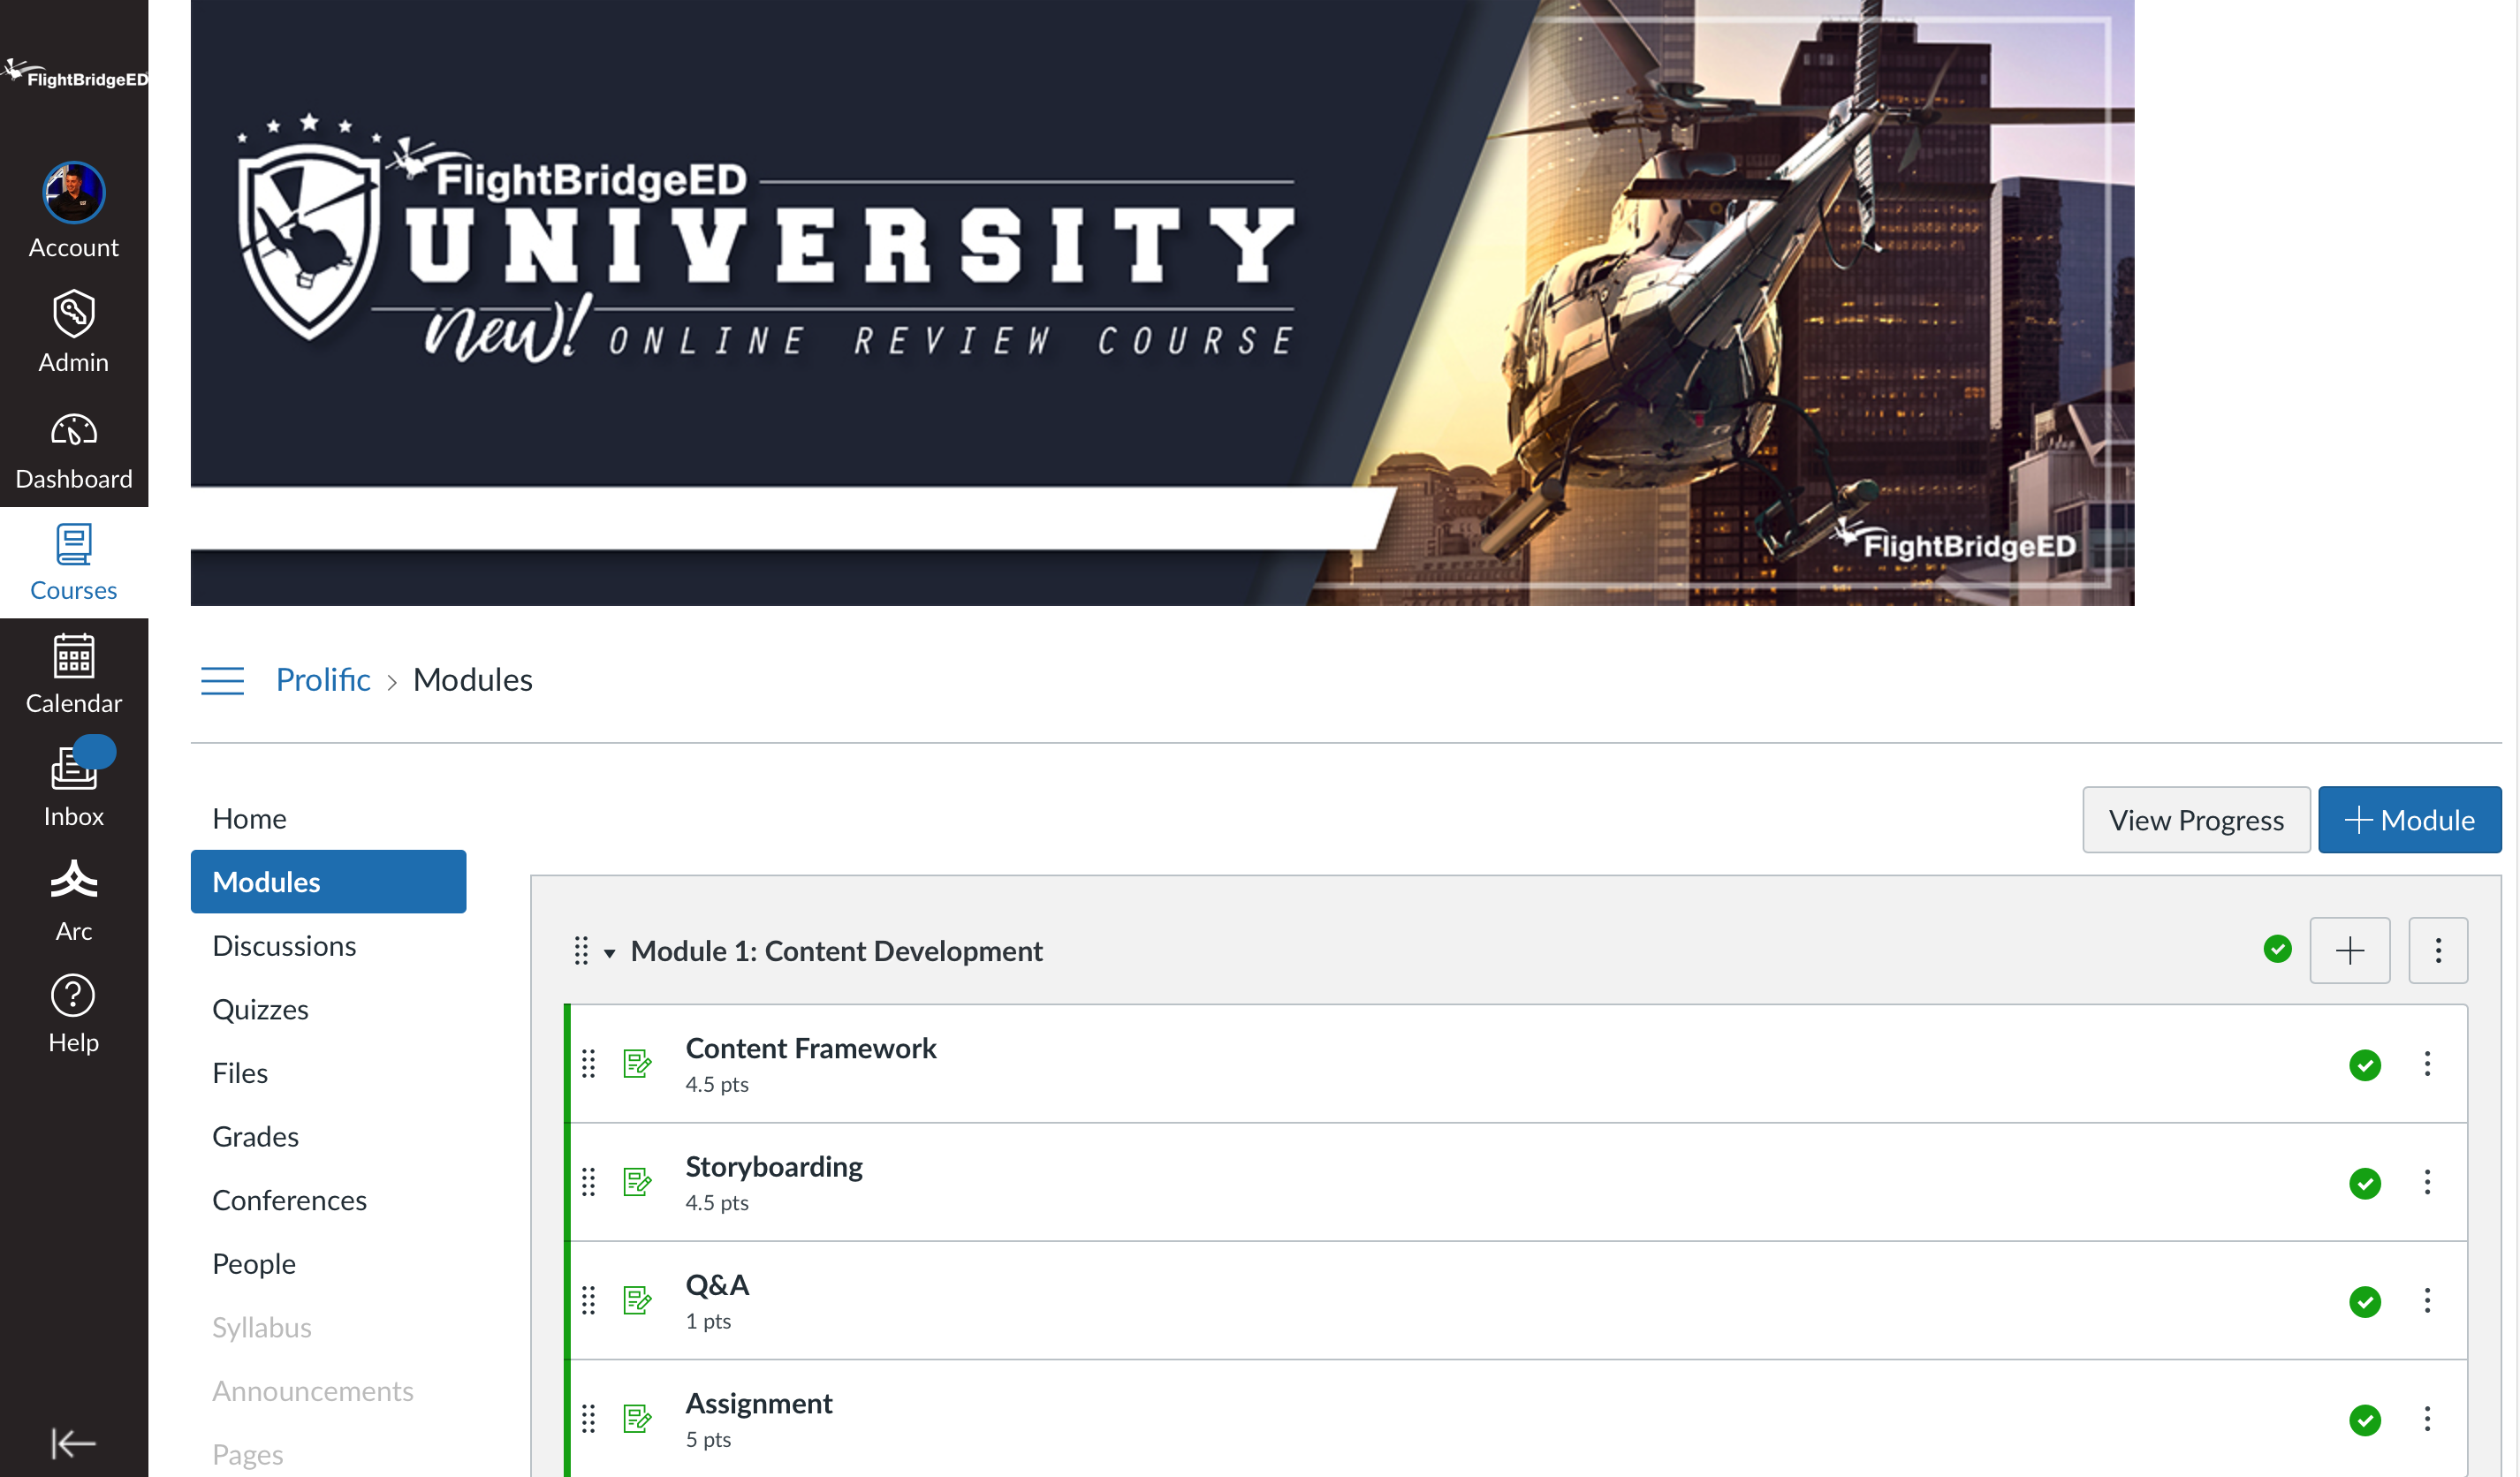Open Content Framework options kebab menu
The height and width of the screenshot is (1477, 2520).
pyautogui.click(x=2427, y=1064)
